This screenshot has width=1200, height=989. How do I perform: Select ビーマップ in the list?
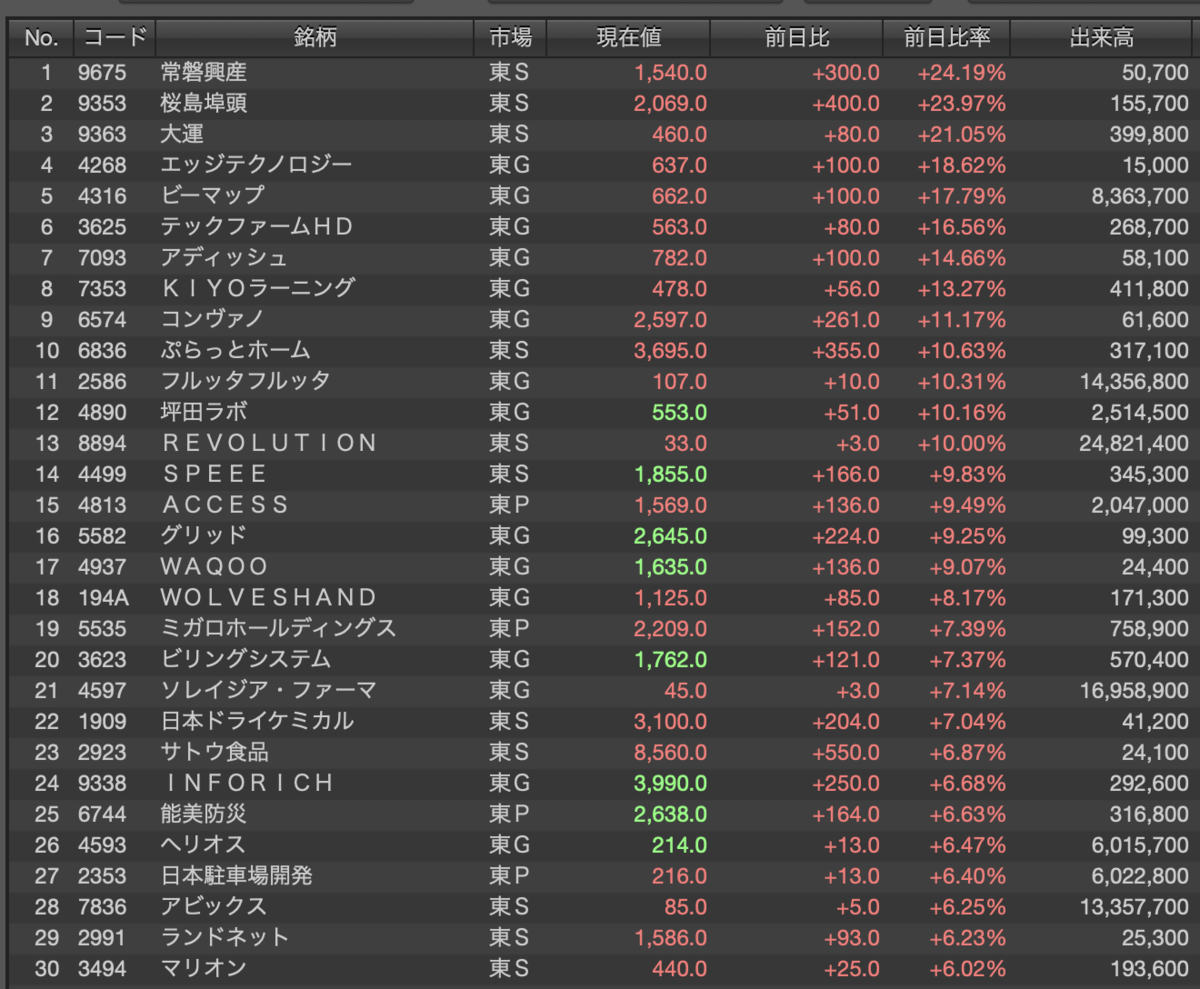(212, 196)
